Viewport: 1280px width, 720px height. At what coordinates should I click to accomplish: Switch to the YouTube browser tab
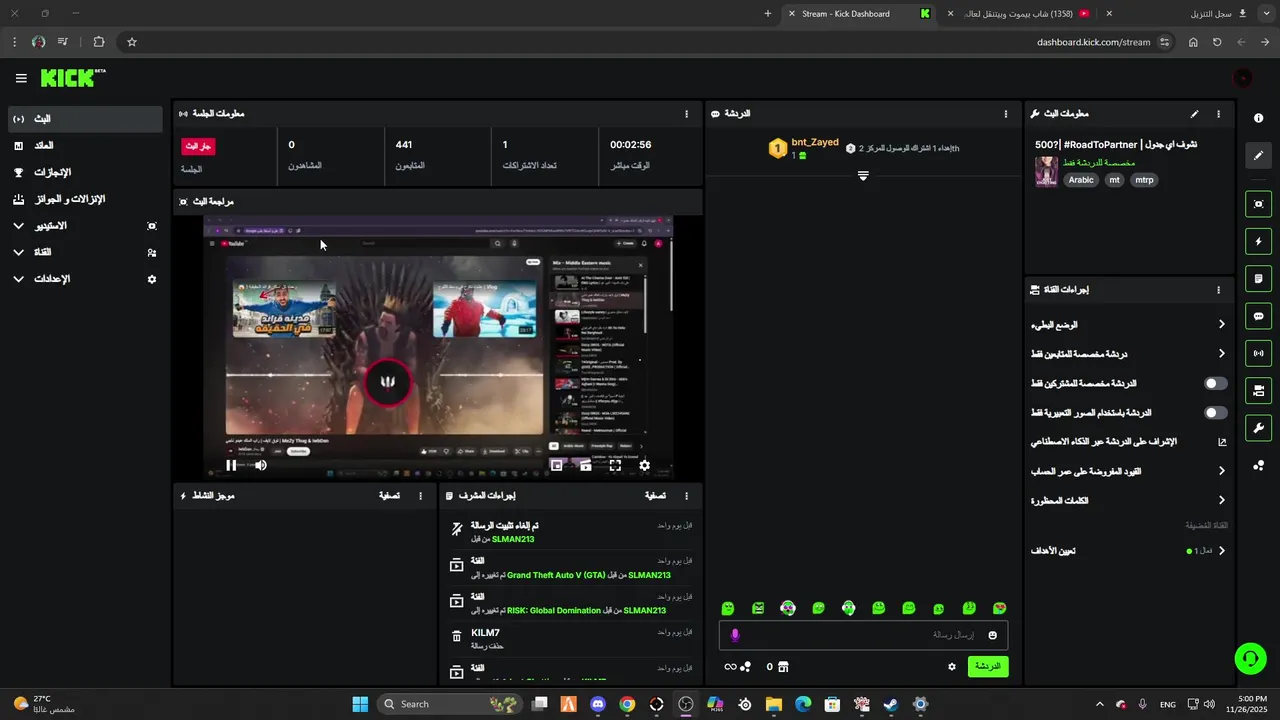[1020, 14]
